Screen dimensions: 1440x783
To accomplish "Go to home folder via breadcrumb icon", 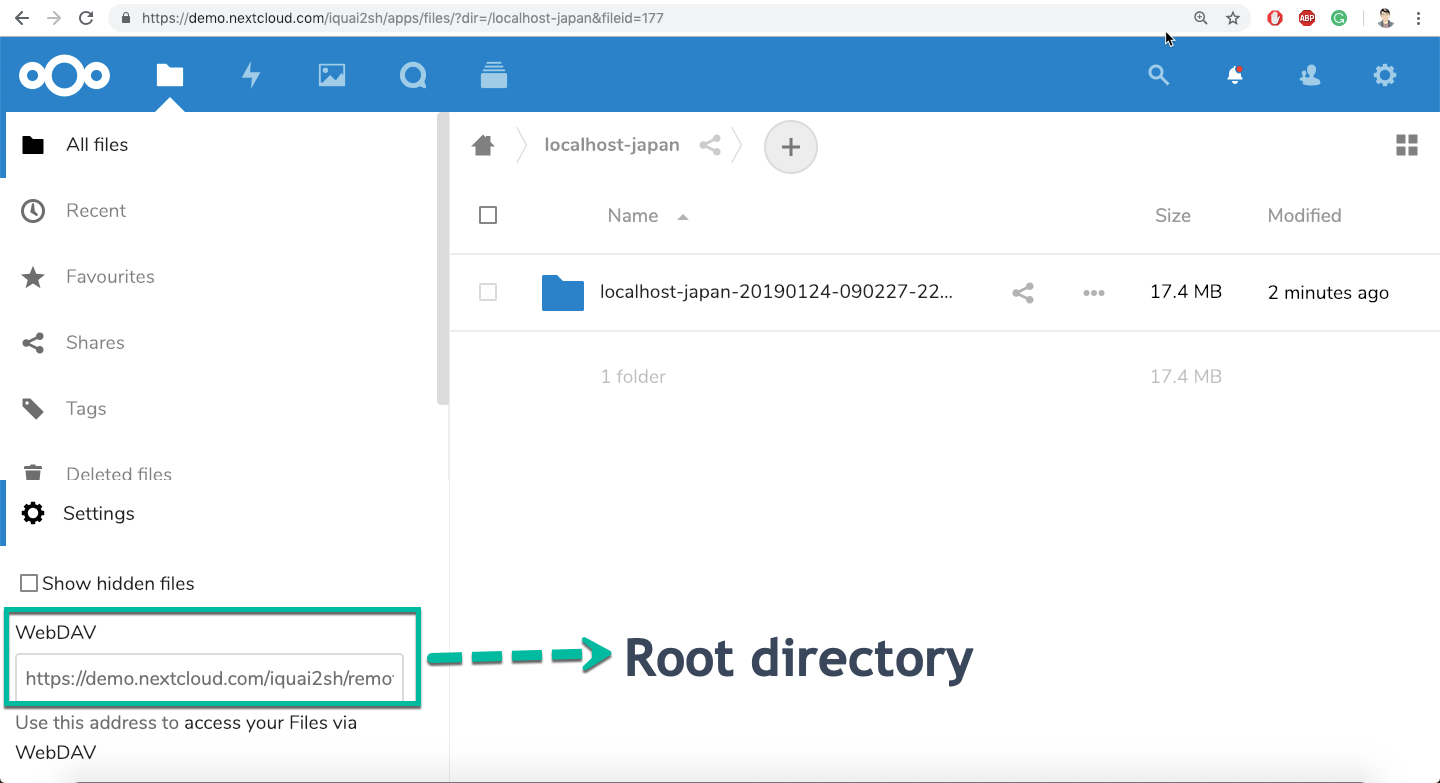I will 483,146.
